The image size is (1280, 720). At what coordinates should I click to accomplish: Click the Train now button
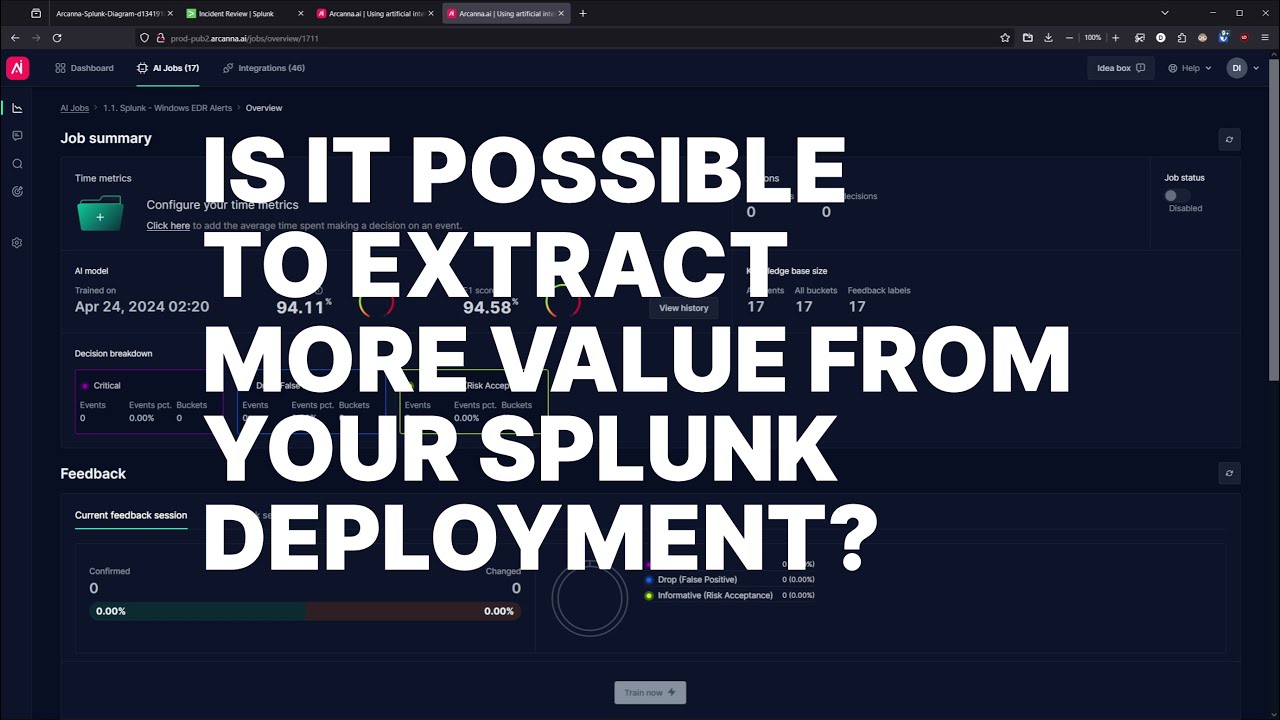click(x=650, y=692)
